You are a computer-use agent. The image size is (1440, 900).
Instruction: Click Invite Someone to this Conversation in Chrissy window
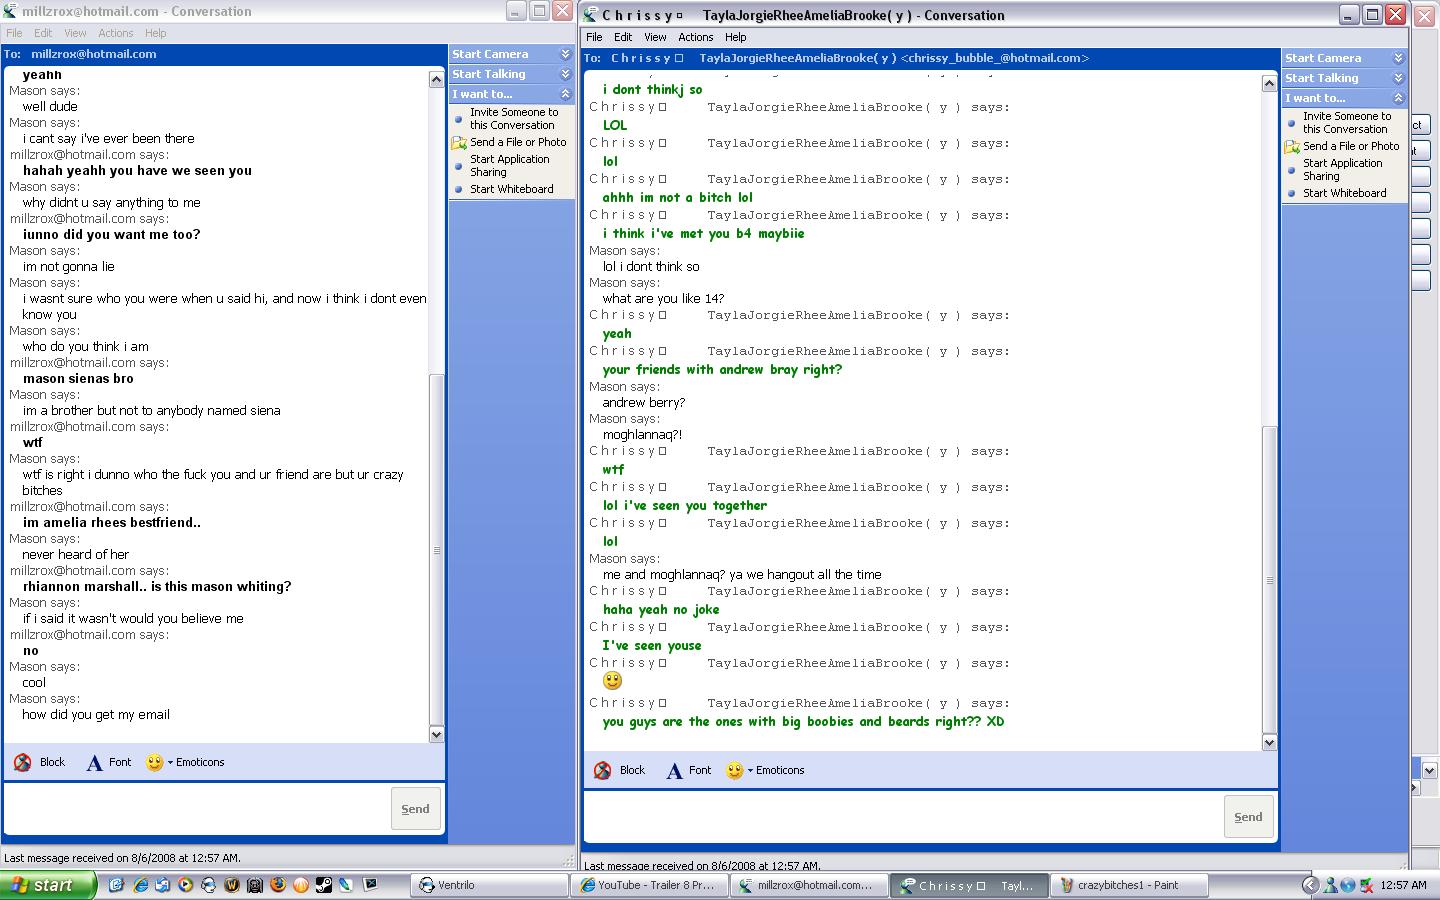(x=1346, y=122)
